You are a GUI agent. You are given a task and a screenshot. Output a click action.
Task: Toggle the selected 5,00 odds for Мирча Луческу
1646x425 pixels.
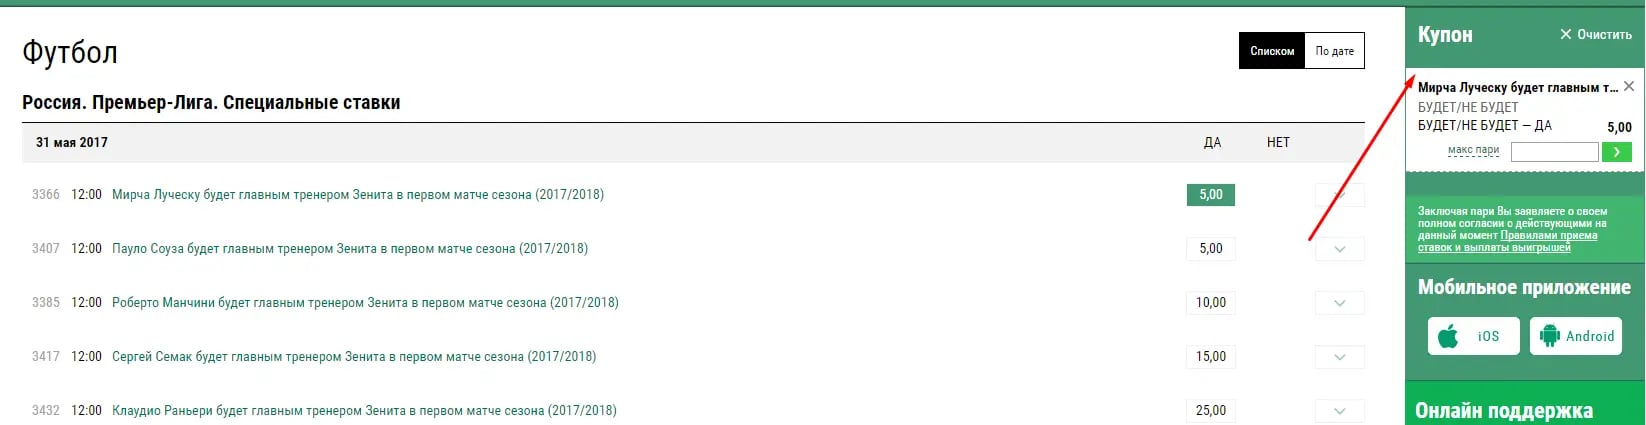1211,195
